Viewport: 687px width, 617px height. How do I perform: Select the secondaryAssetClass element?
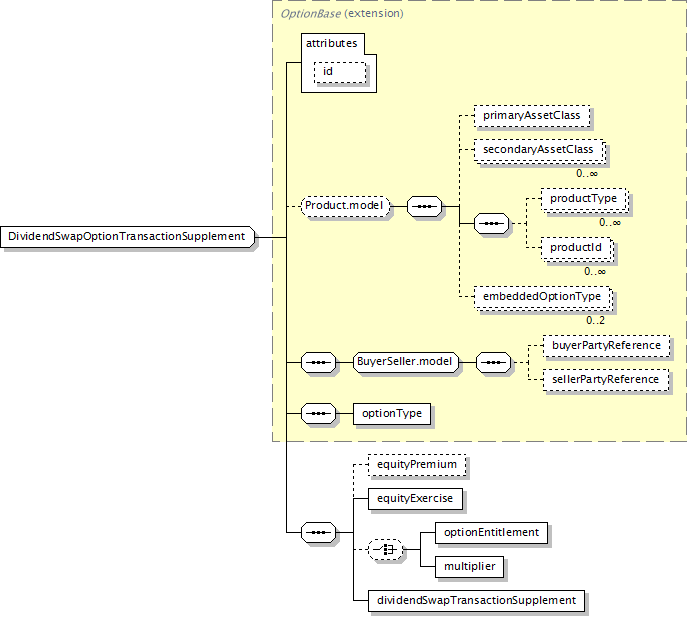pyautogui.click(x=538, y=150)
